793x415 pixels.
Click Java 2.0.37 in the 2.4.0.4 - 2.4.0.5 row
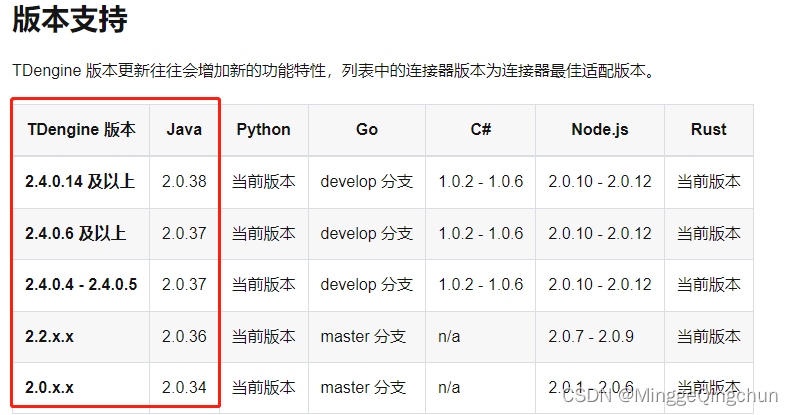184,285
